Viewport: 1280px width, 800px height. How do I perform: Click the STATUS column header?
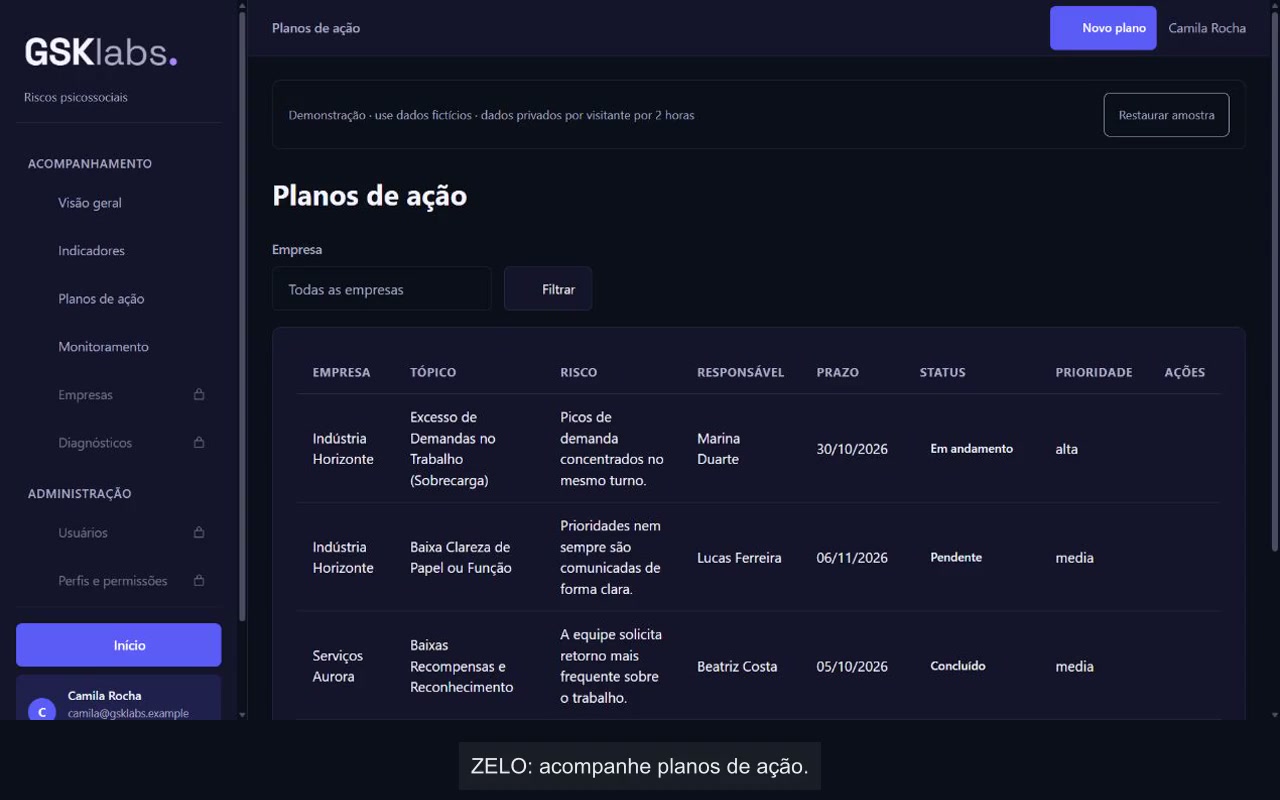943,372
